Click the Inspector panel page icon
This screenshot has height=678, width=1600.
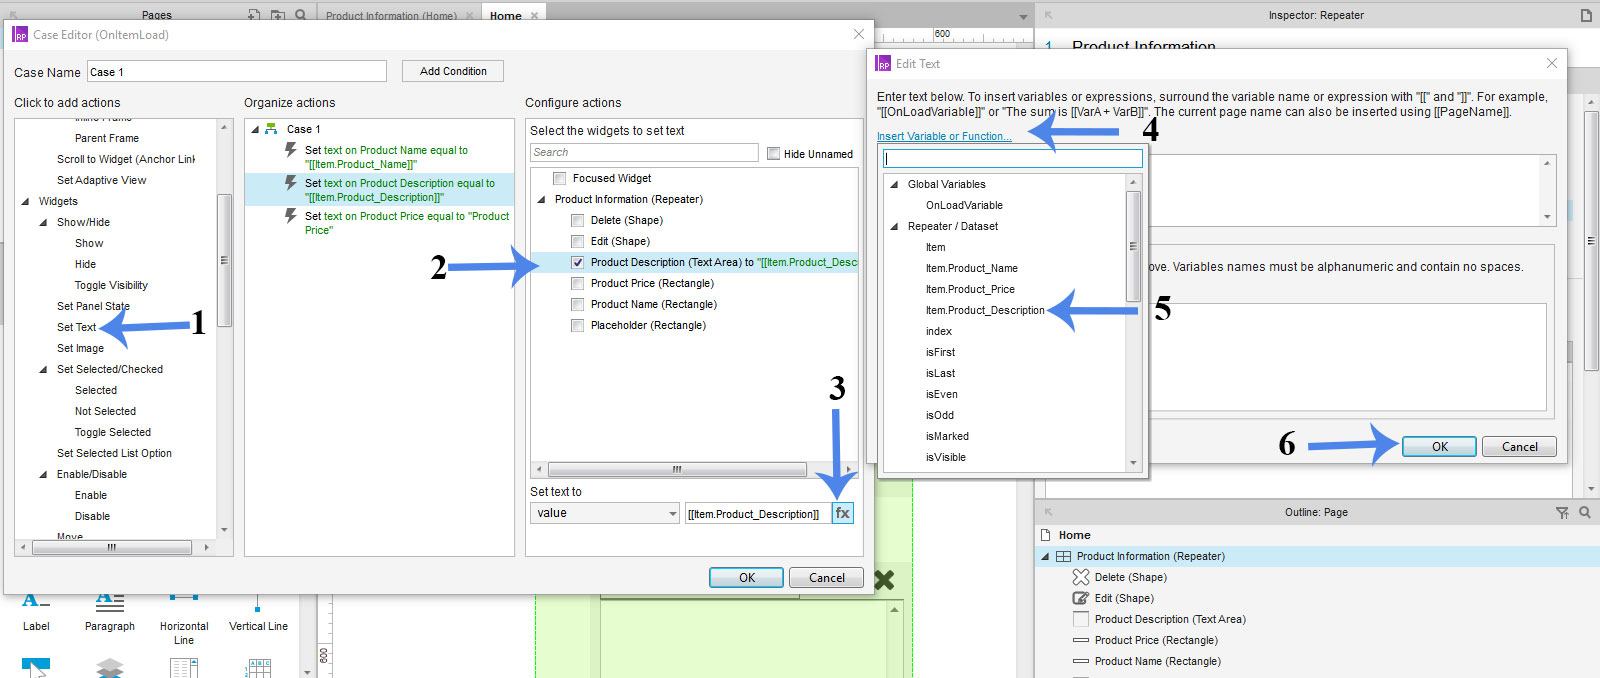(x=1586, y=15)
